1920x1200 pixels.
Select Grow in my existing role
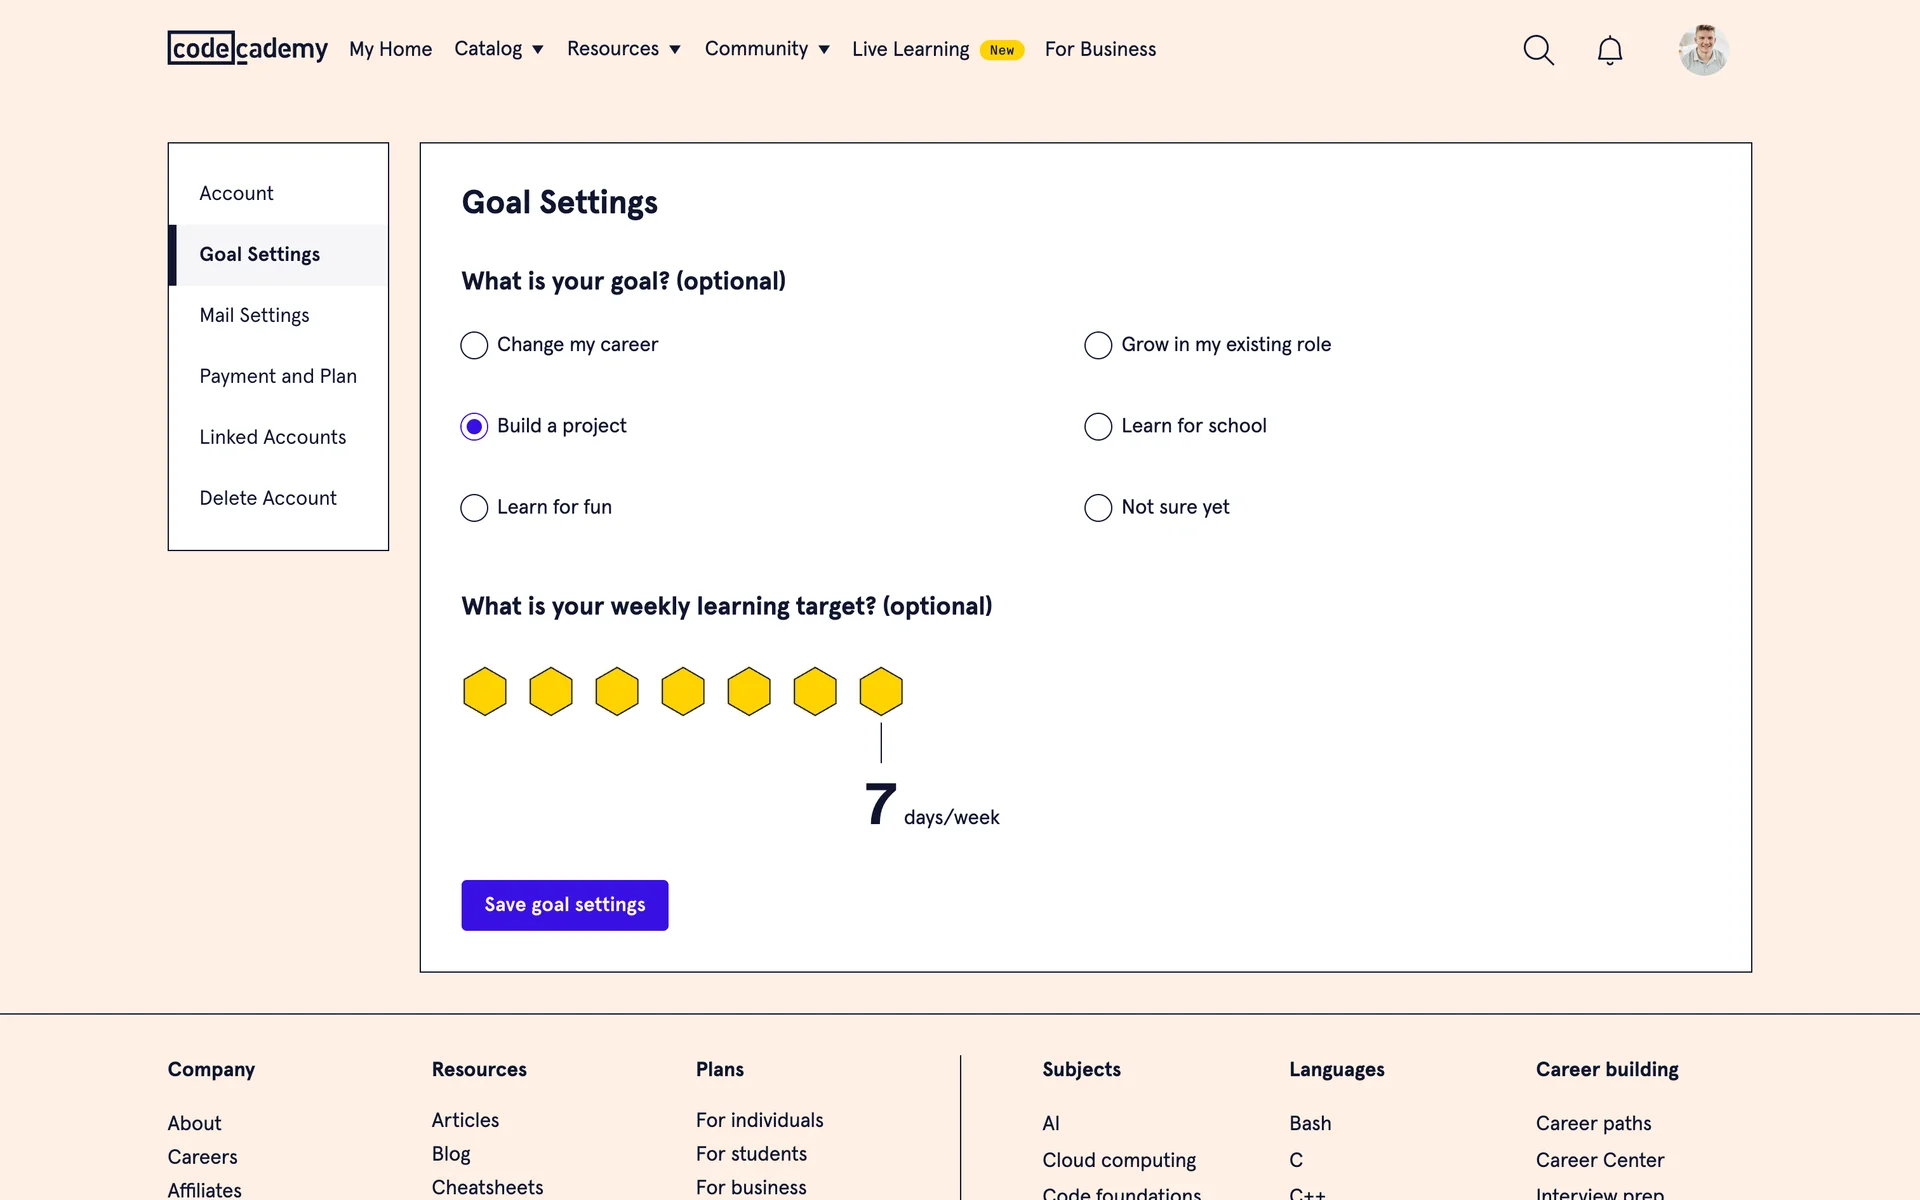tap(1098, 345)
